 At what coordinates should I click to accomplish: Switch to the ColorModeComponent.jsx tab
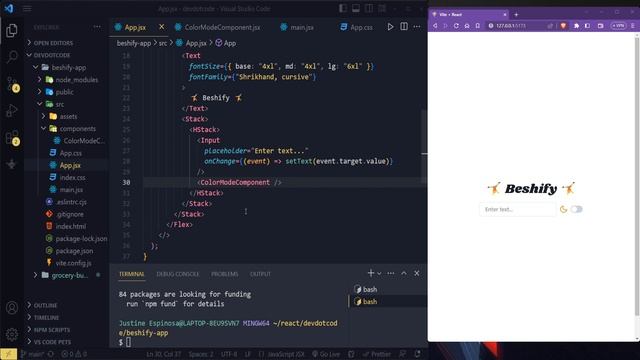point(222,27)
